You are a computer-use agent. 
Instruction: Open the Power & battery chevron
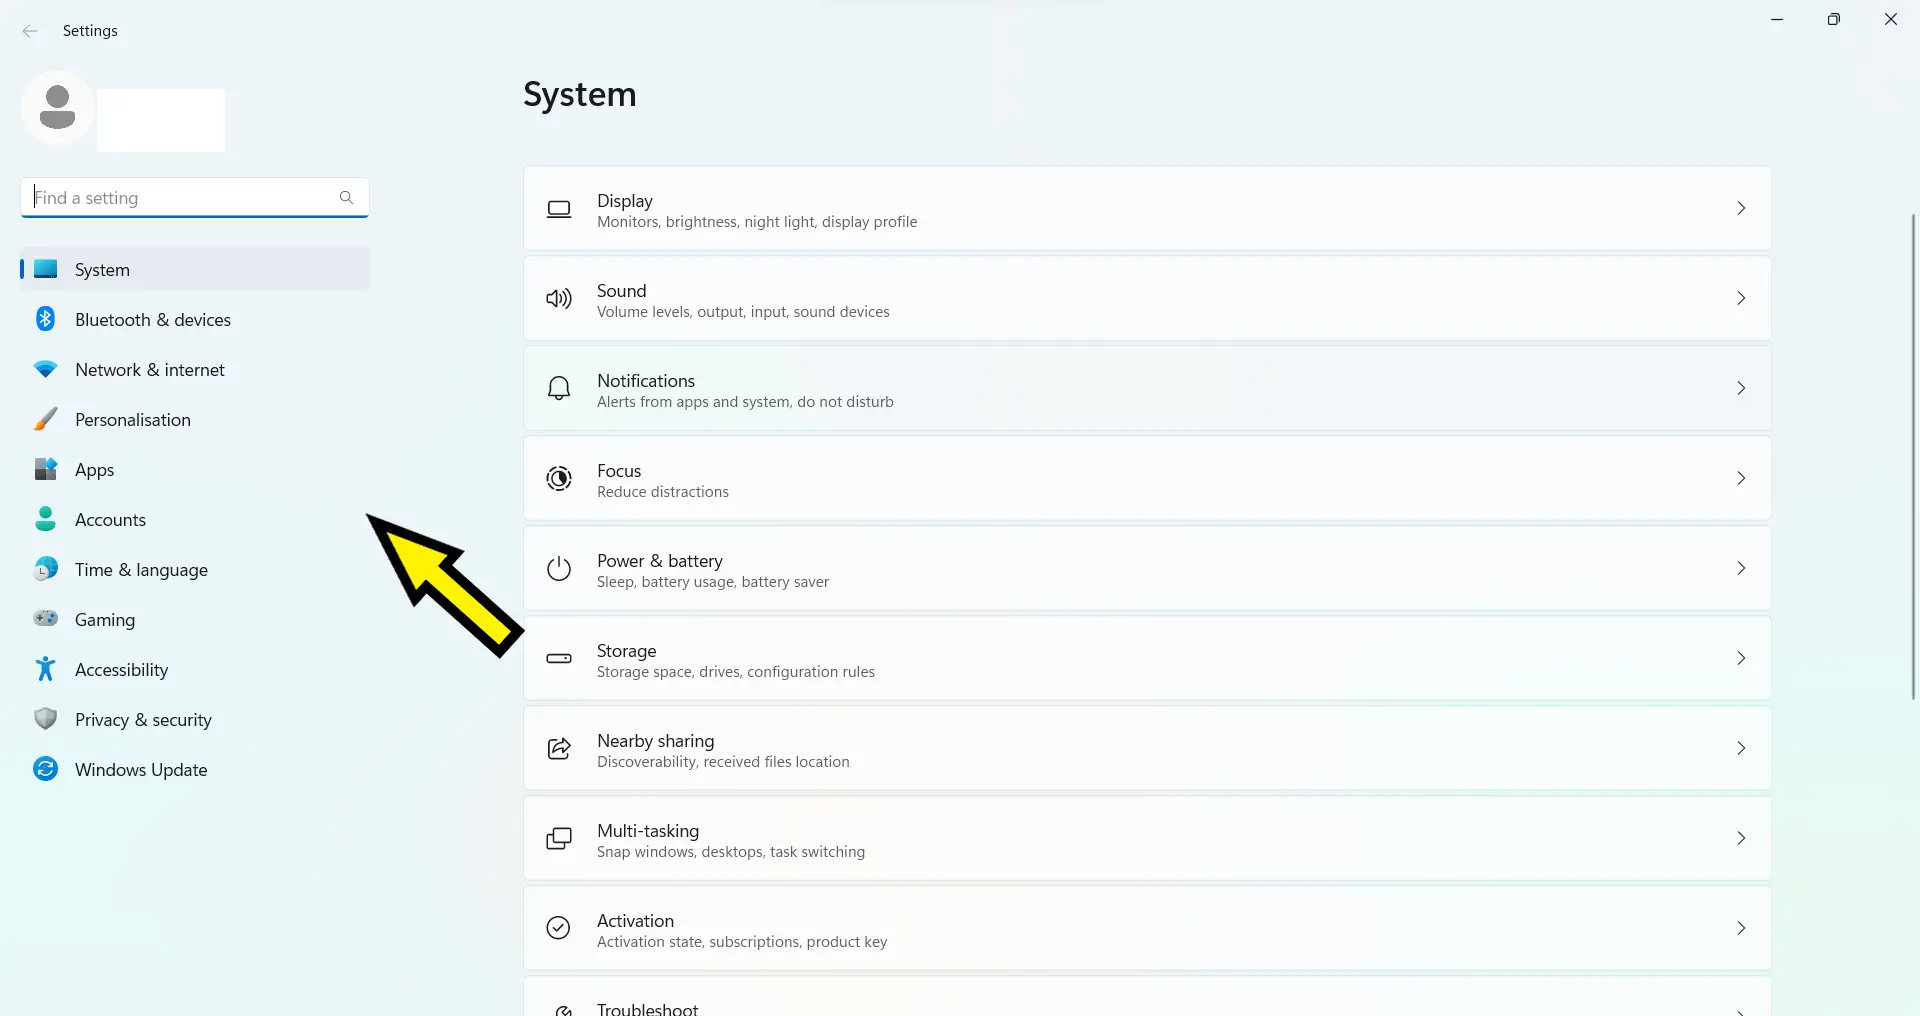coord(1741,568)
